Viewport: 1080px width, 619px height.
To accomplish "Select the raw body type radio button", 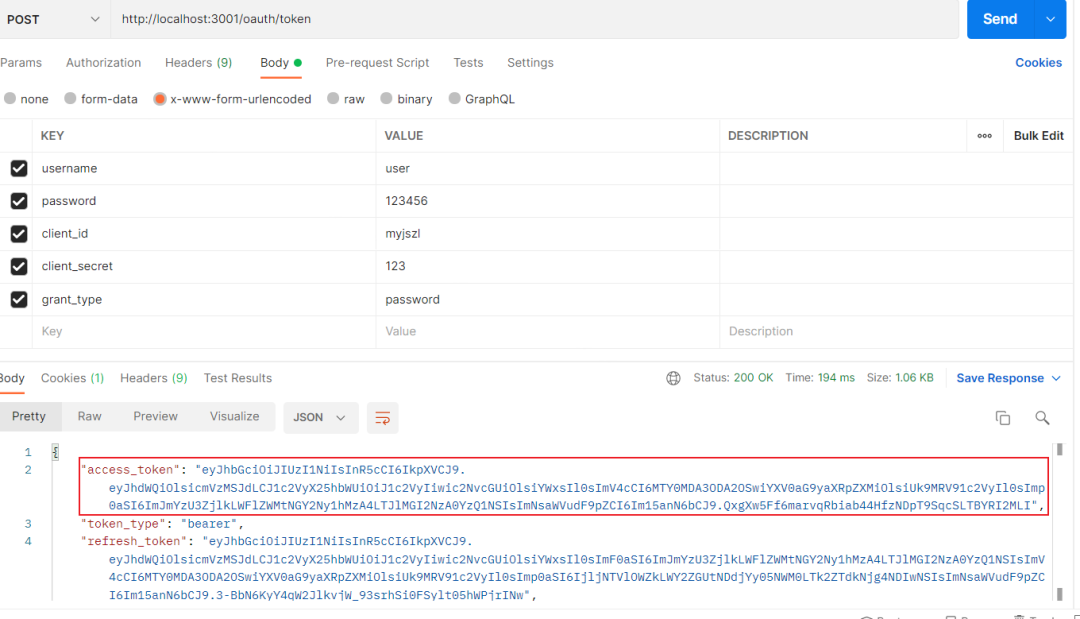I will click(332, 98).
